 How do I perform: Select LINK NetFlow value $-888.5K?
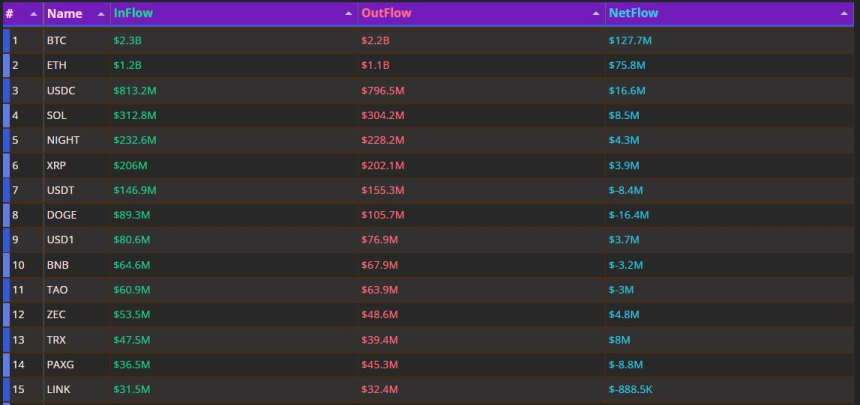coord(632,389)
